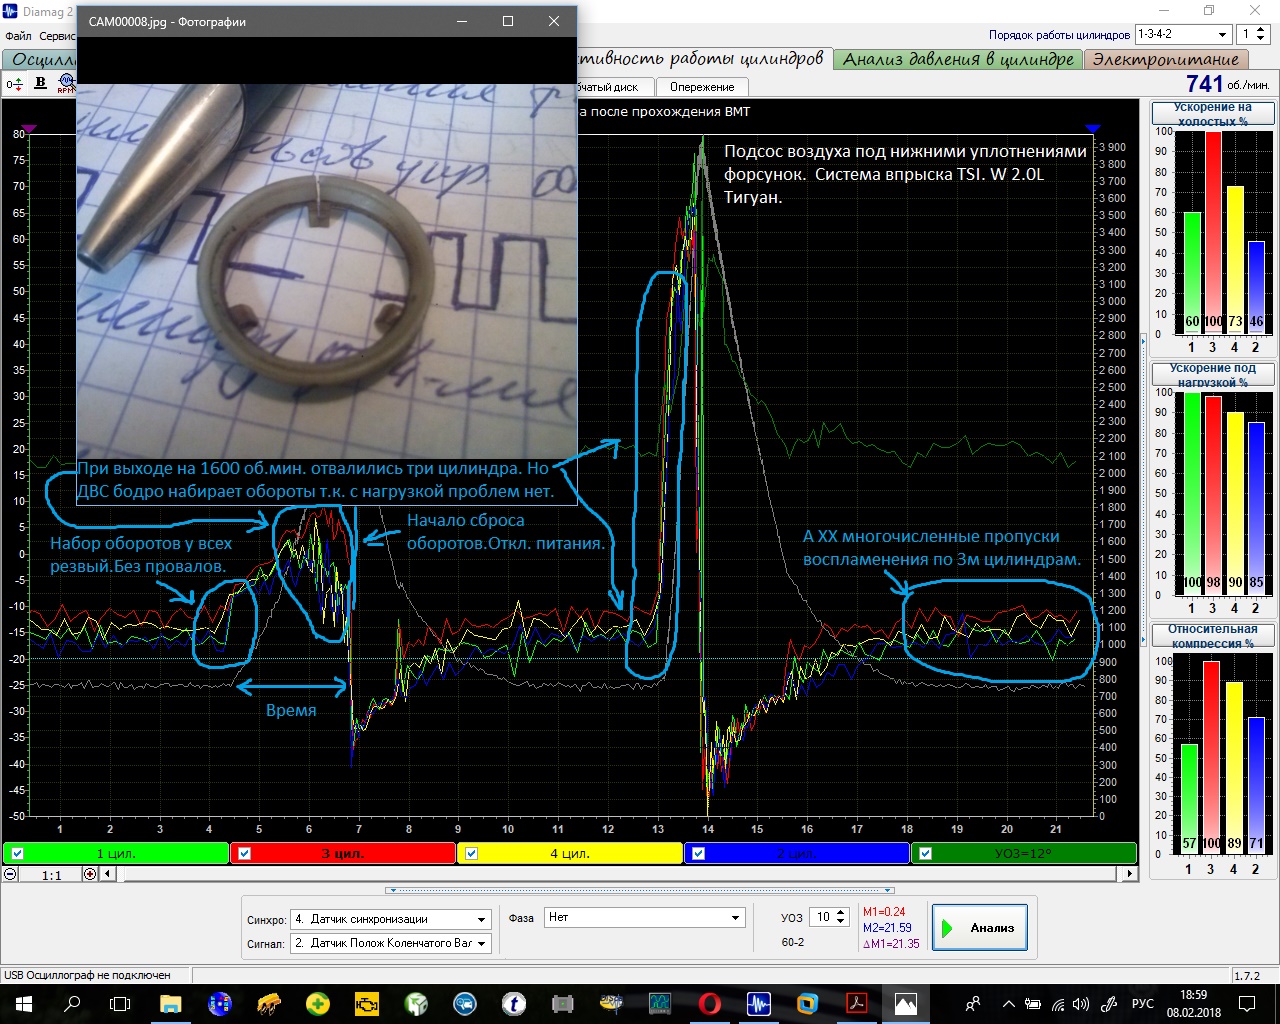The width and height of the screenshot is (1280, 1024).
Task: Click the M2=21.59 marker value
Action: [887, 927]
